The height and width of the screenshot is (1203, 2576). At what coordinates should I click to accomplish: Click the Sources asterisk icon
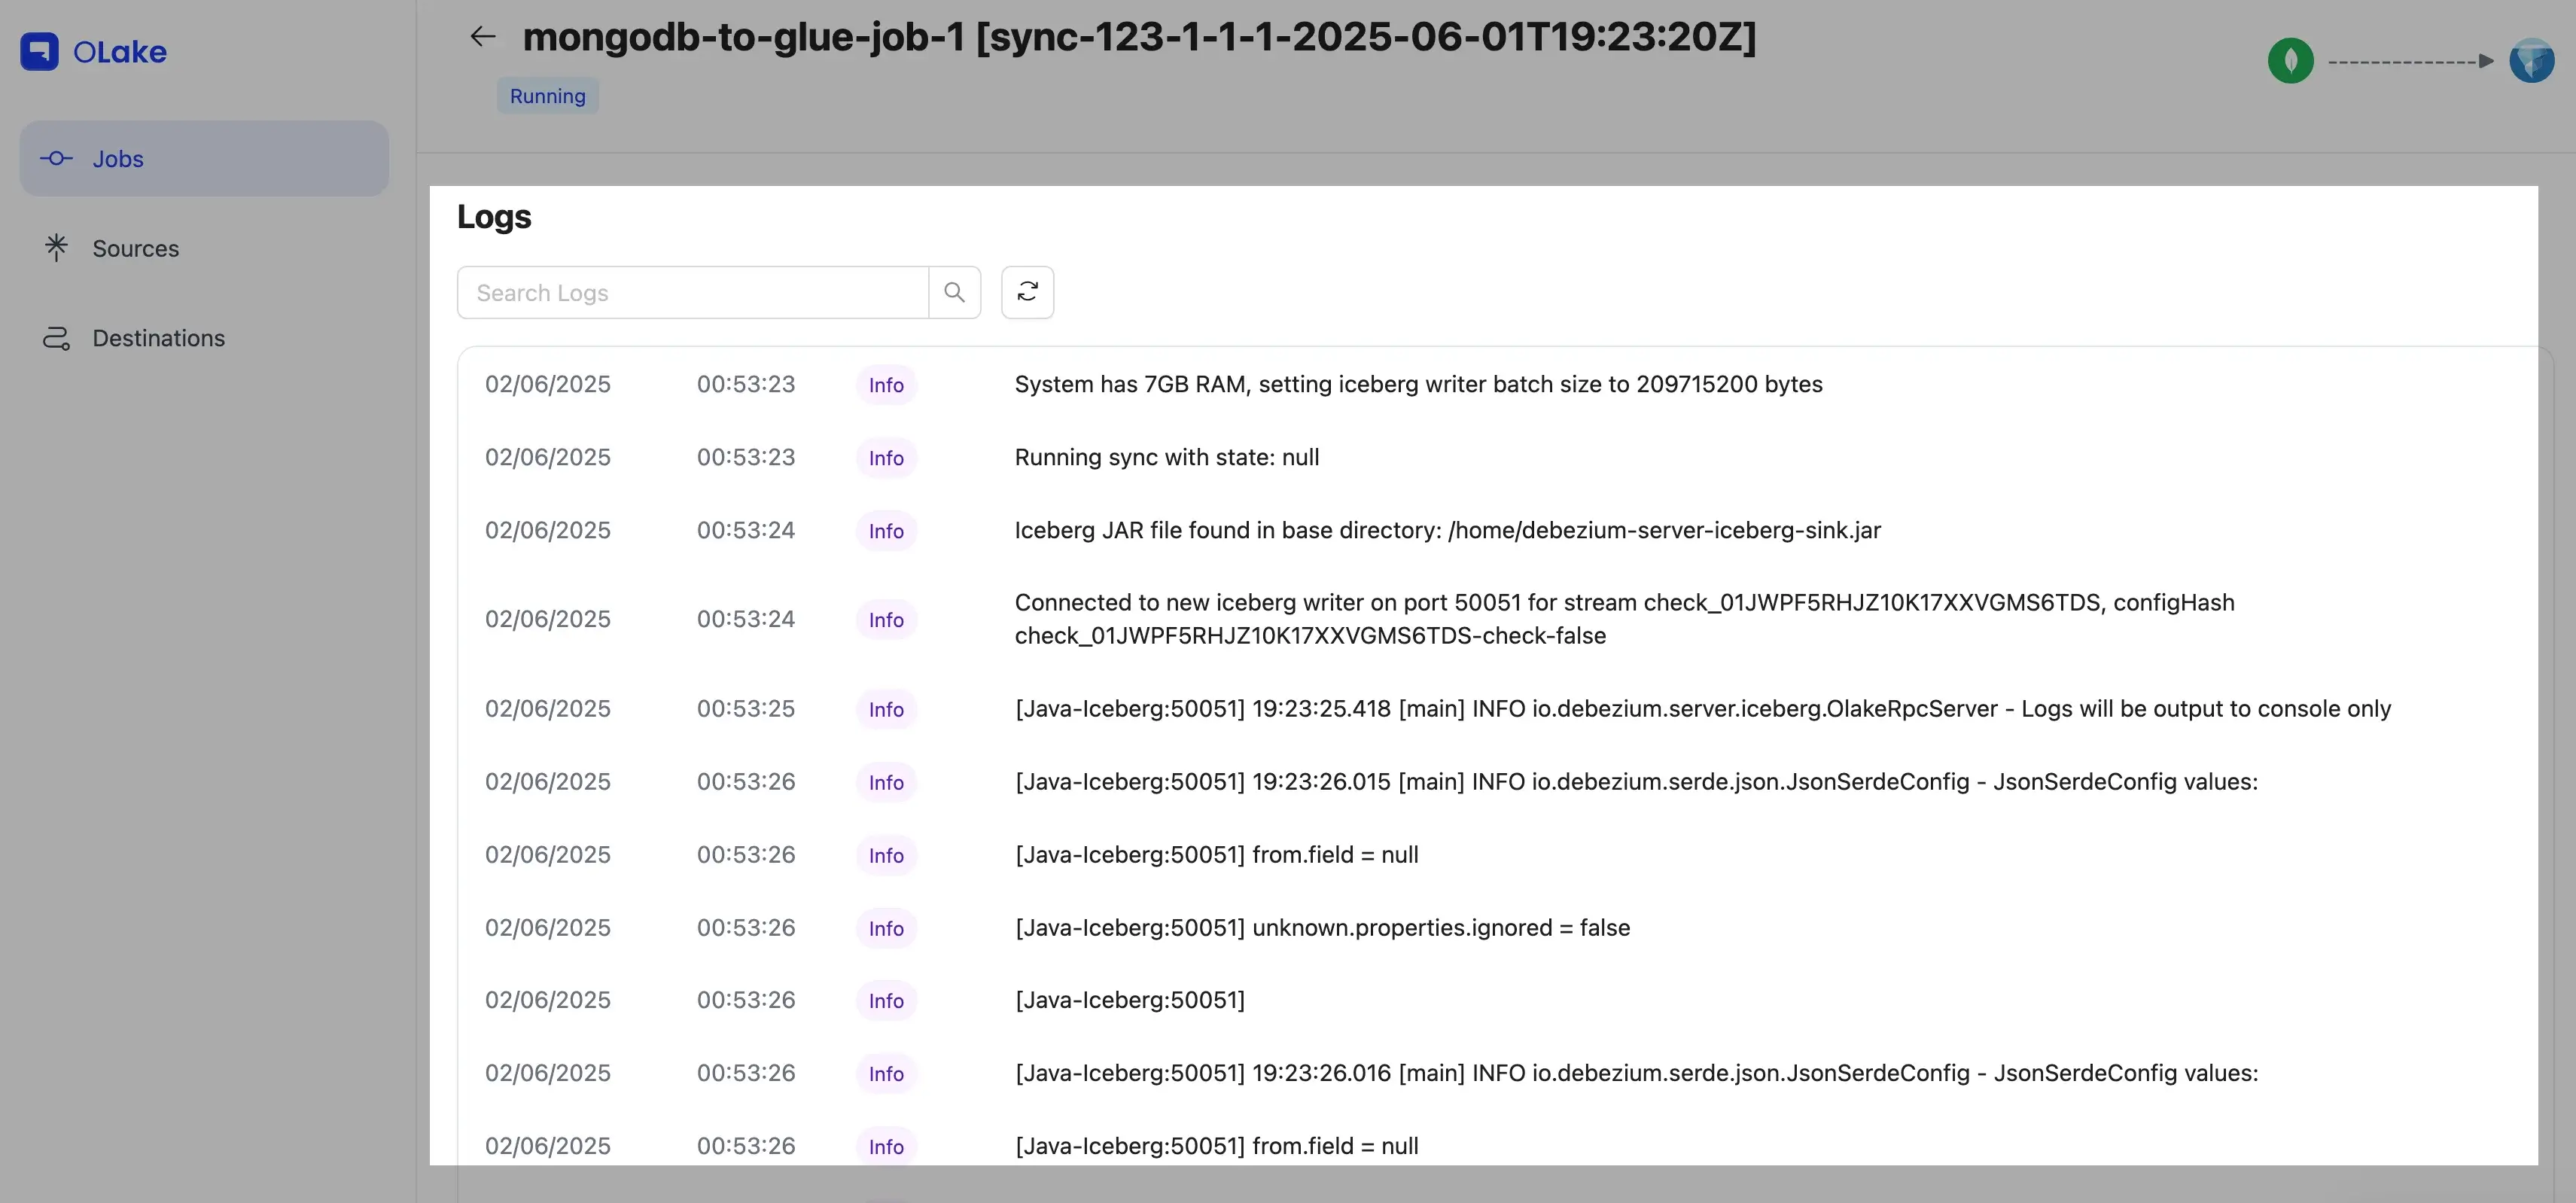(x=56, y=248)
